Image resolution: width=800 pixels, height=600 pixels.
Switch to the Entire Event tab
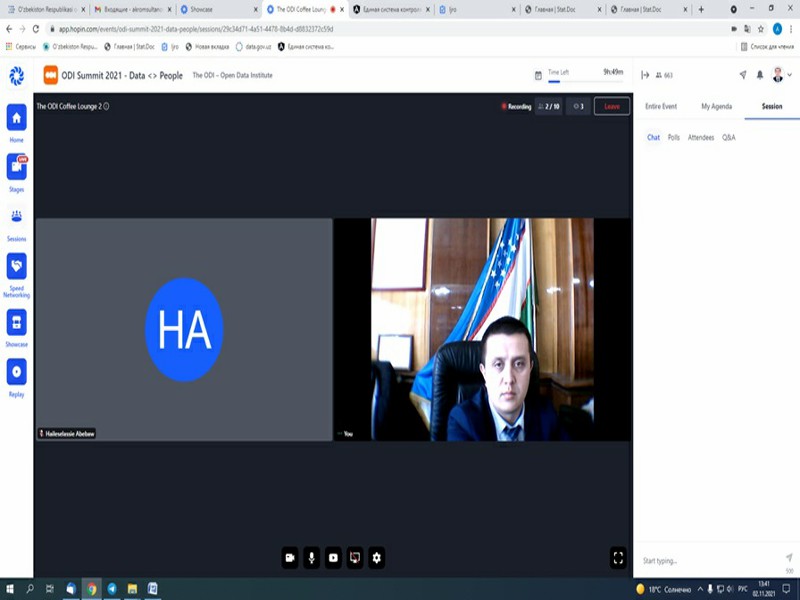click(x=661, y=106)
